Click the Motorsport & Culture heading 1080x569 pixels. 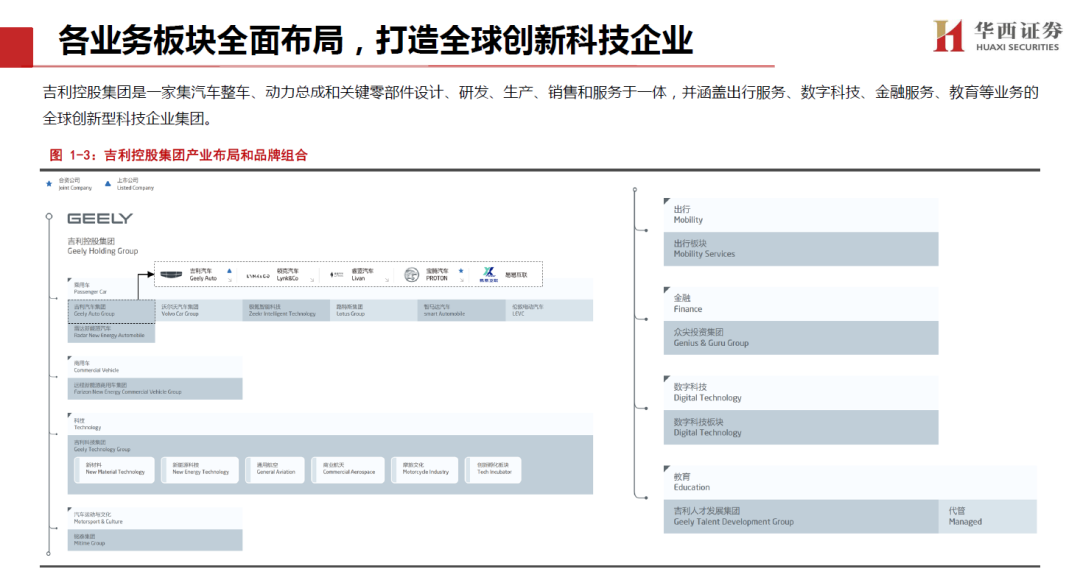click(x=98, y=518)
